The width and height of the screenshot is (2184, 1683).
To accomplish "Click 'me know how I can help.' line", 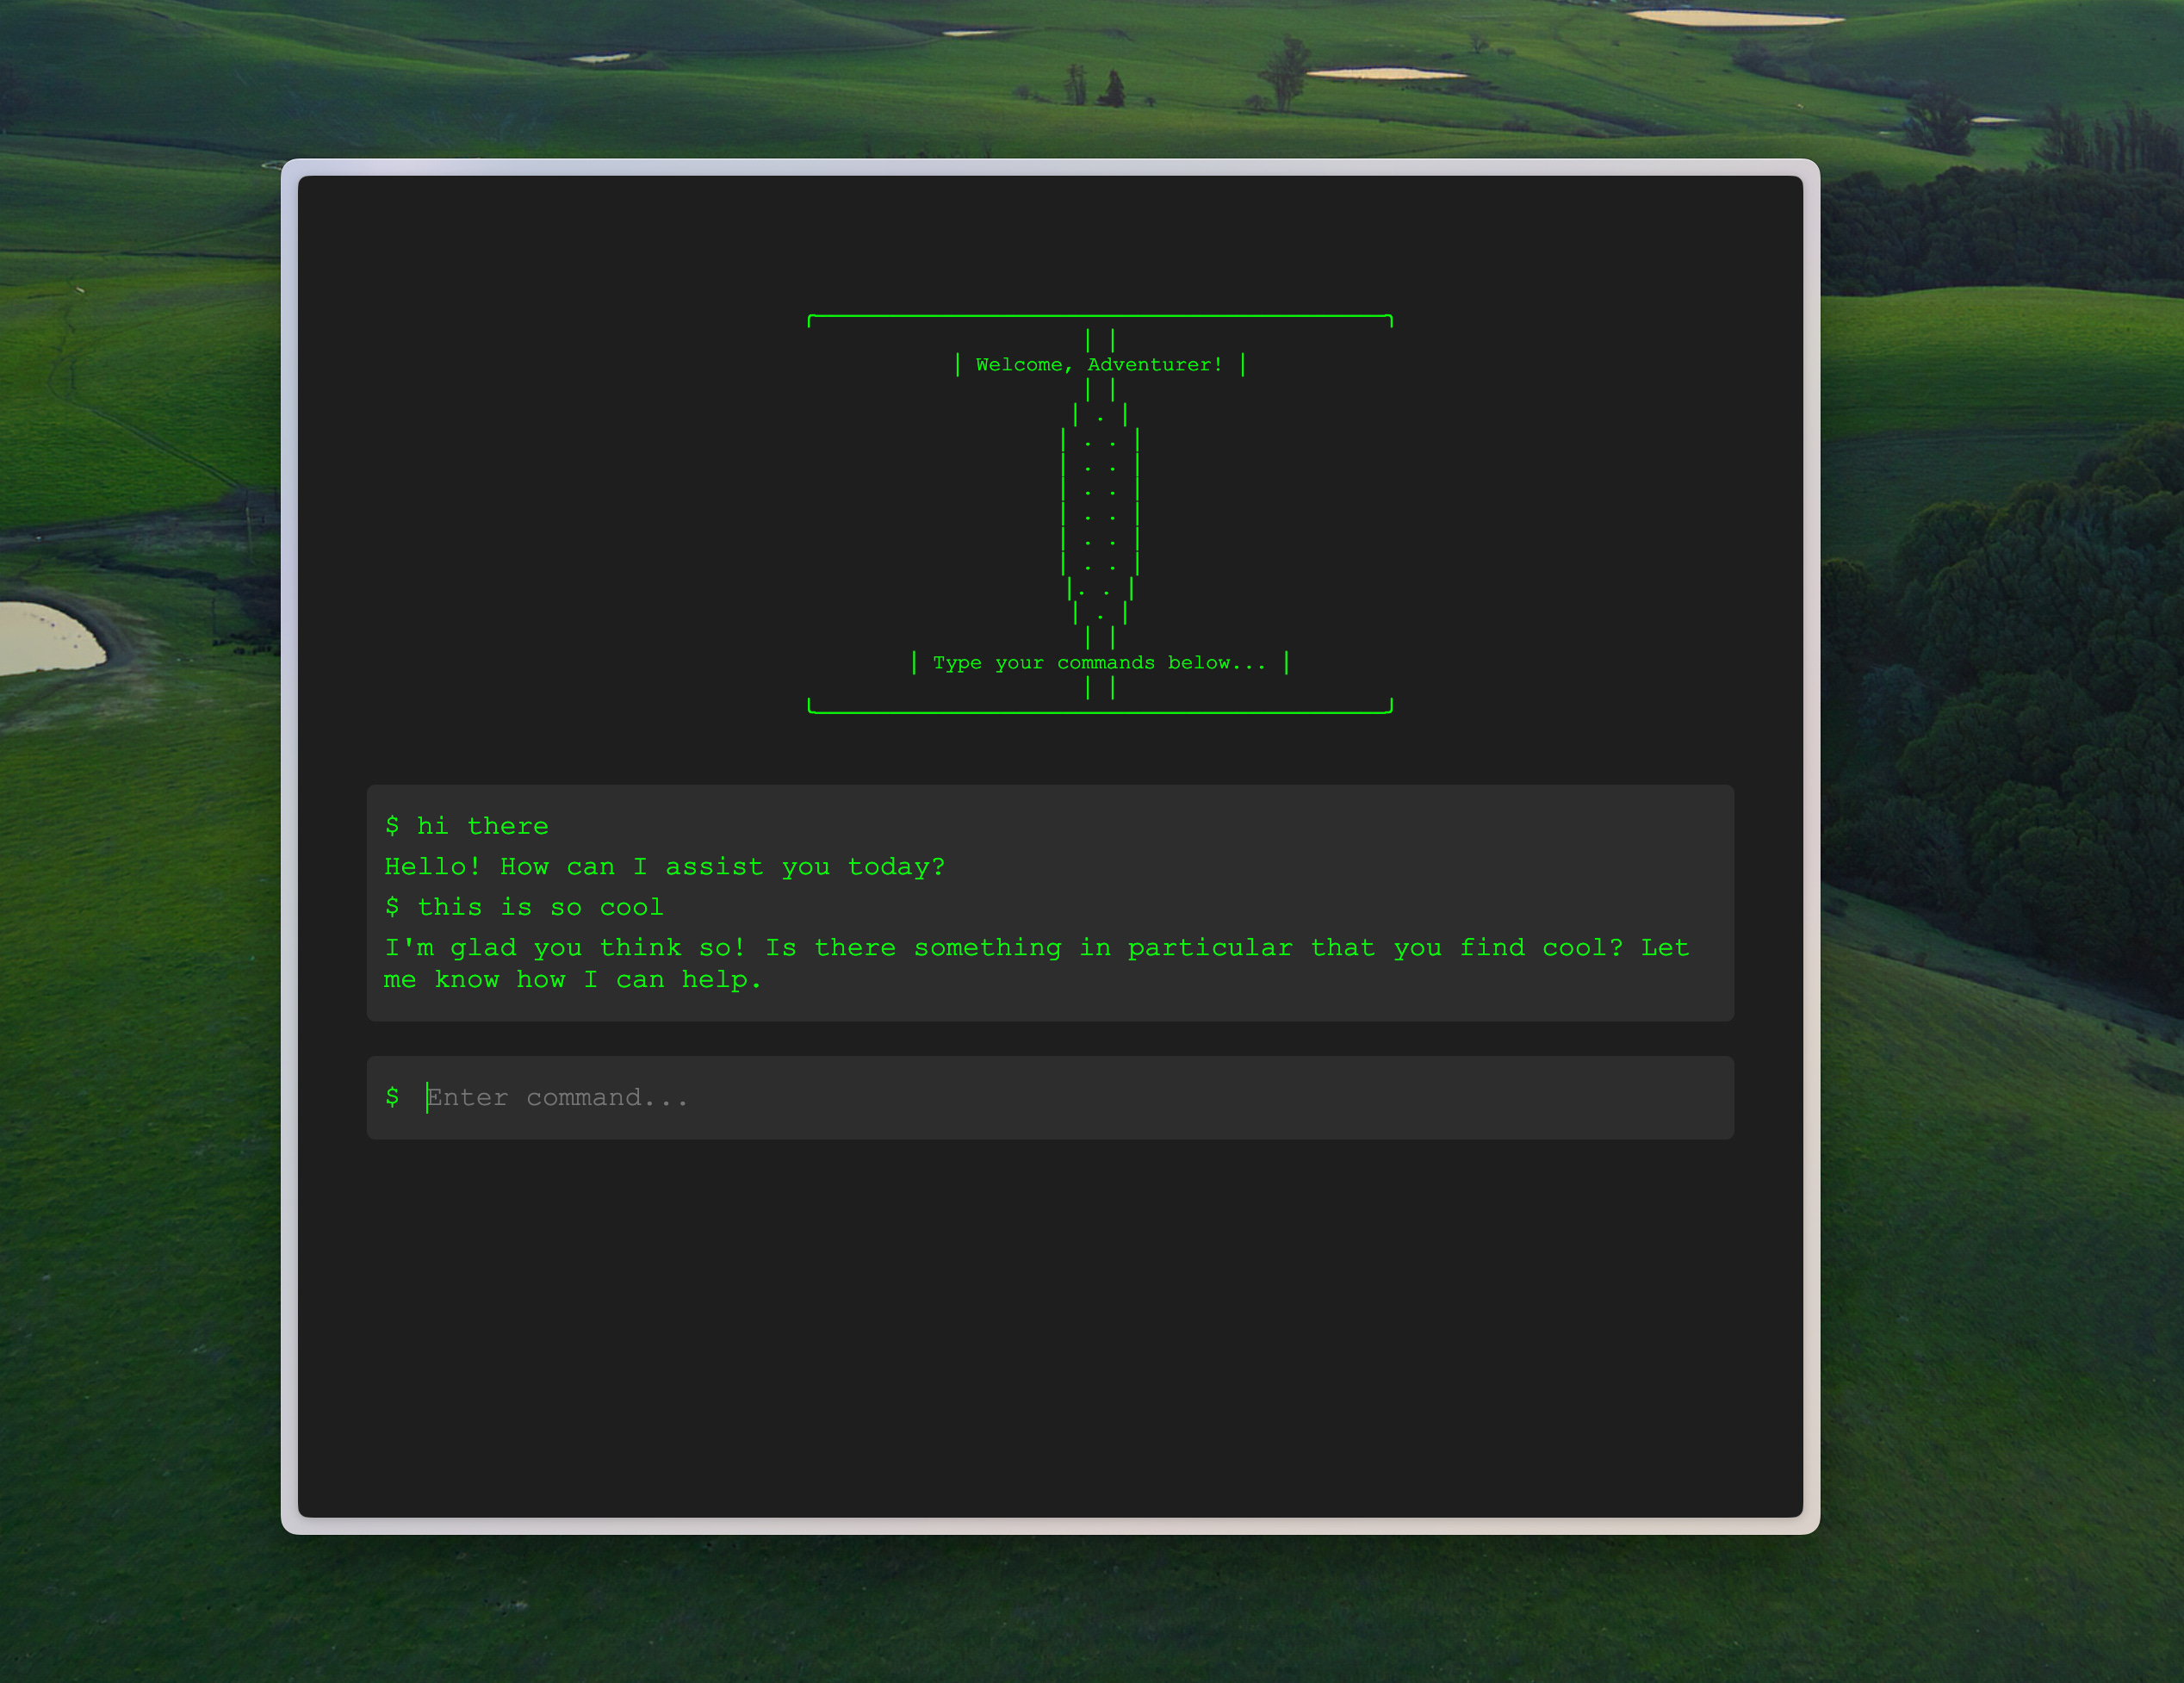I will coord(572,980).
